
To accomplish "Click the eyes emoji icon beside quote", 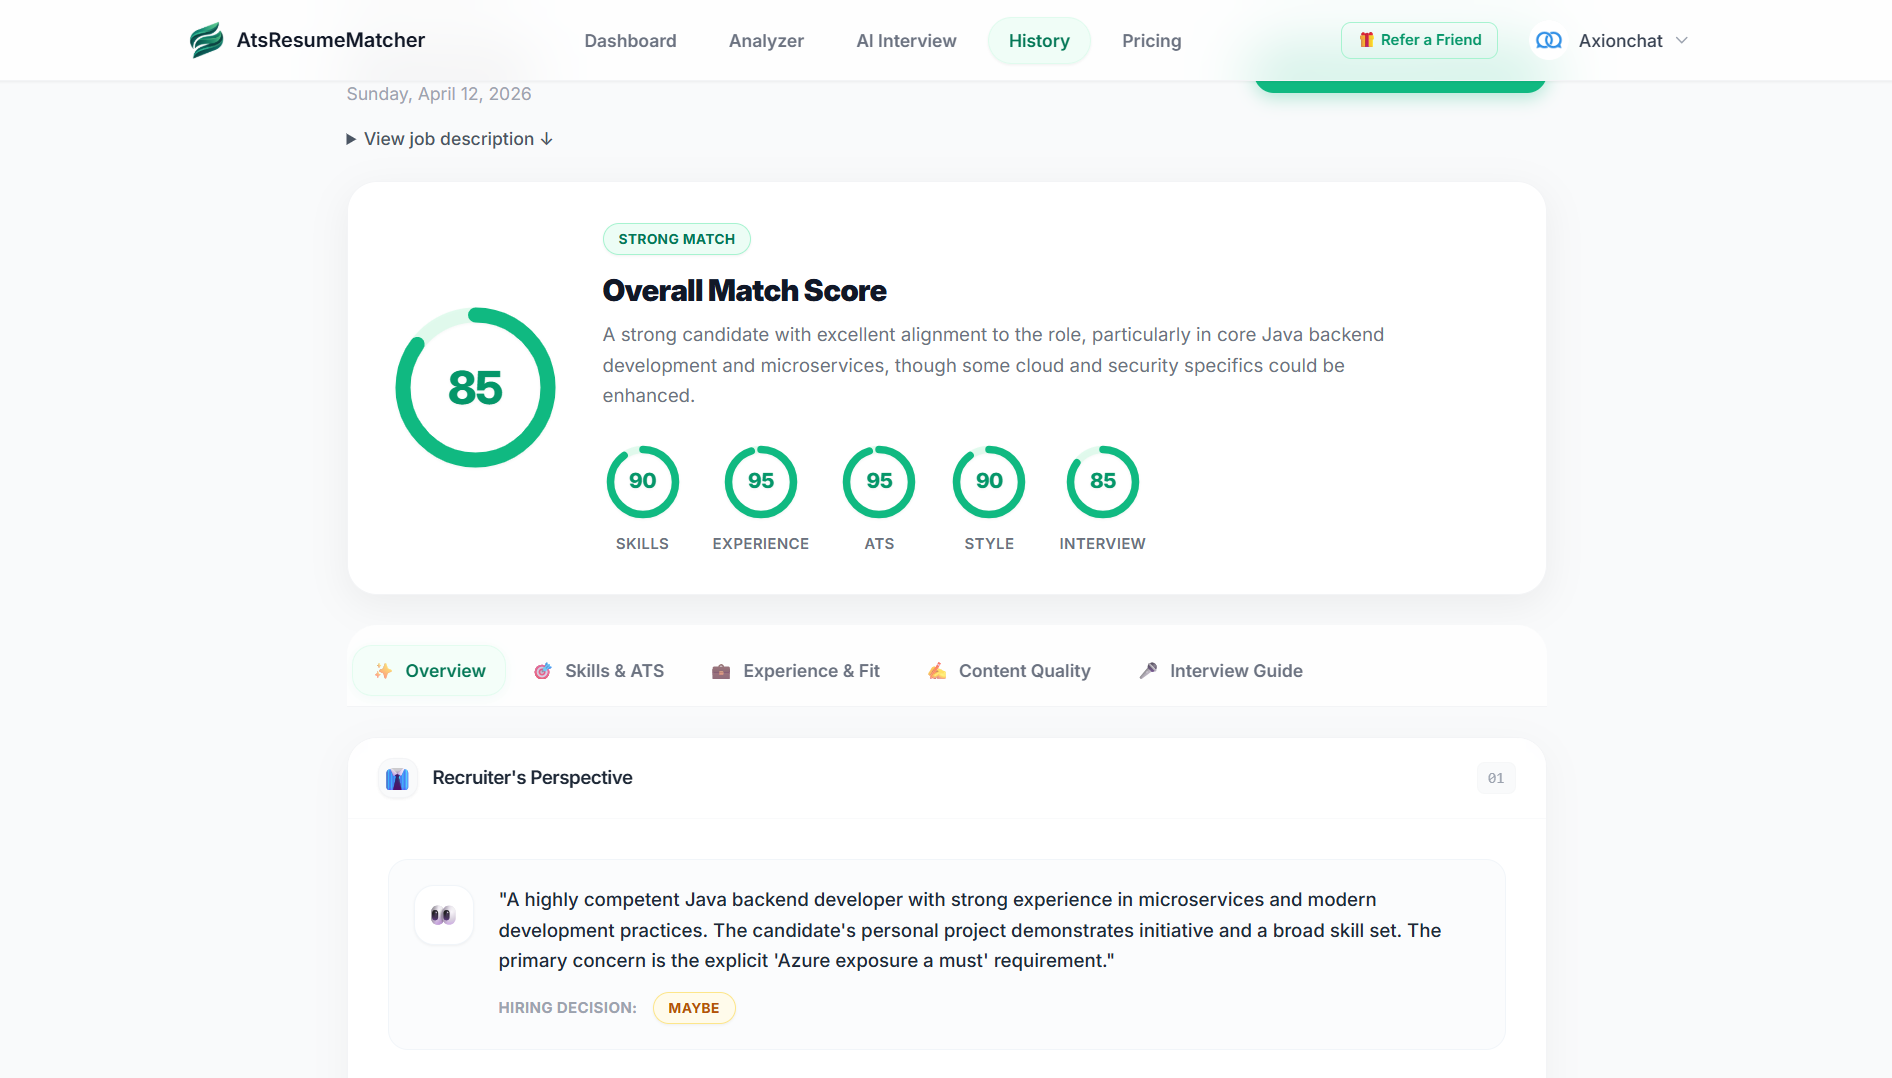I will pyautogui.click(x=443, y=915).
